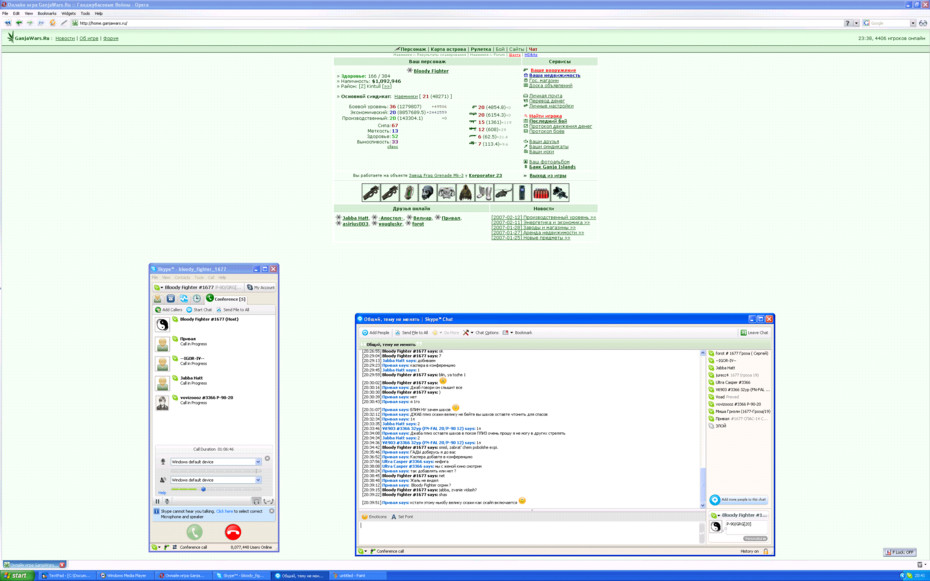Dismiss the 'Skype cannot hear you' notification
930x581 pixels.
(272, 511)
